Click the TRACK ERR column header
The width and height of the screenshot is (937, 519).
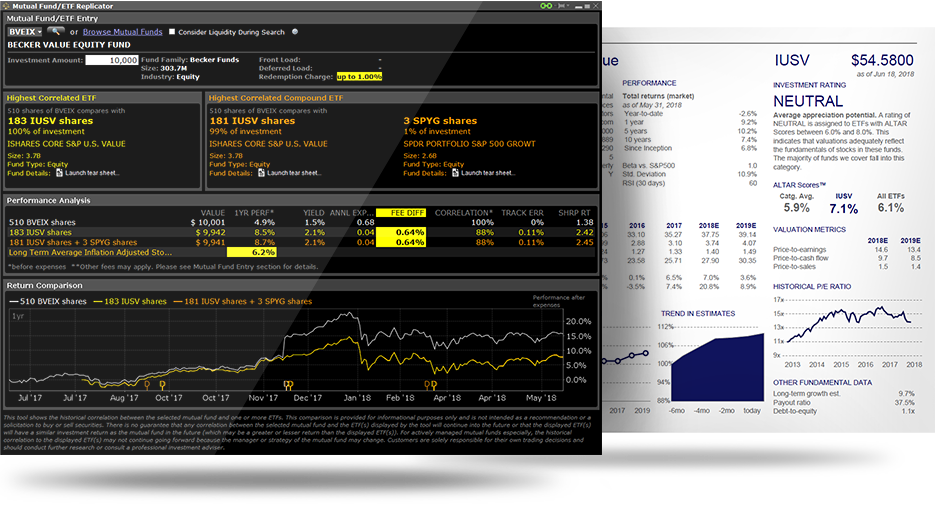point(522,213)
